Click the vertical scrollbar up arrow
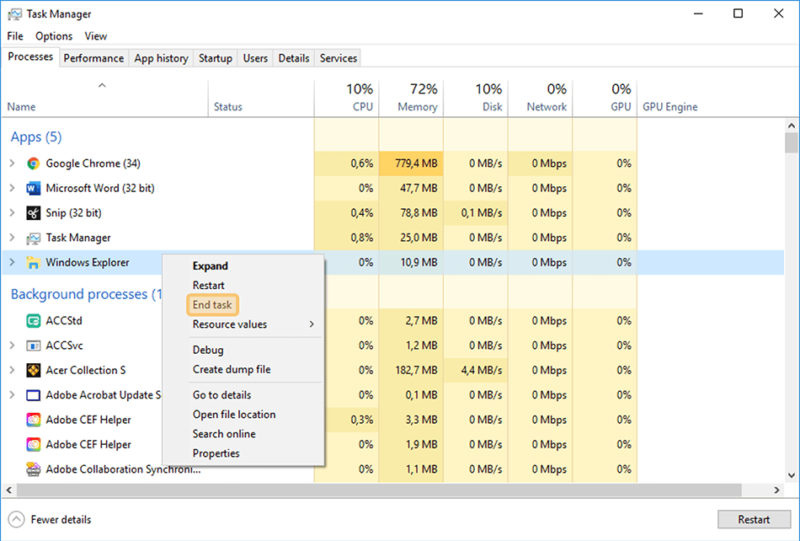Image resolution: width=800 pixels, height=541 pixels. tap(791, 126)
